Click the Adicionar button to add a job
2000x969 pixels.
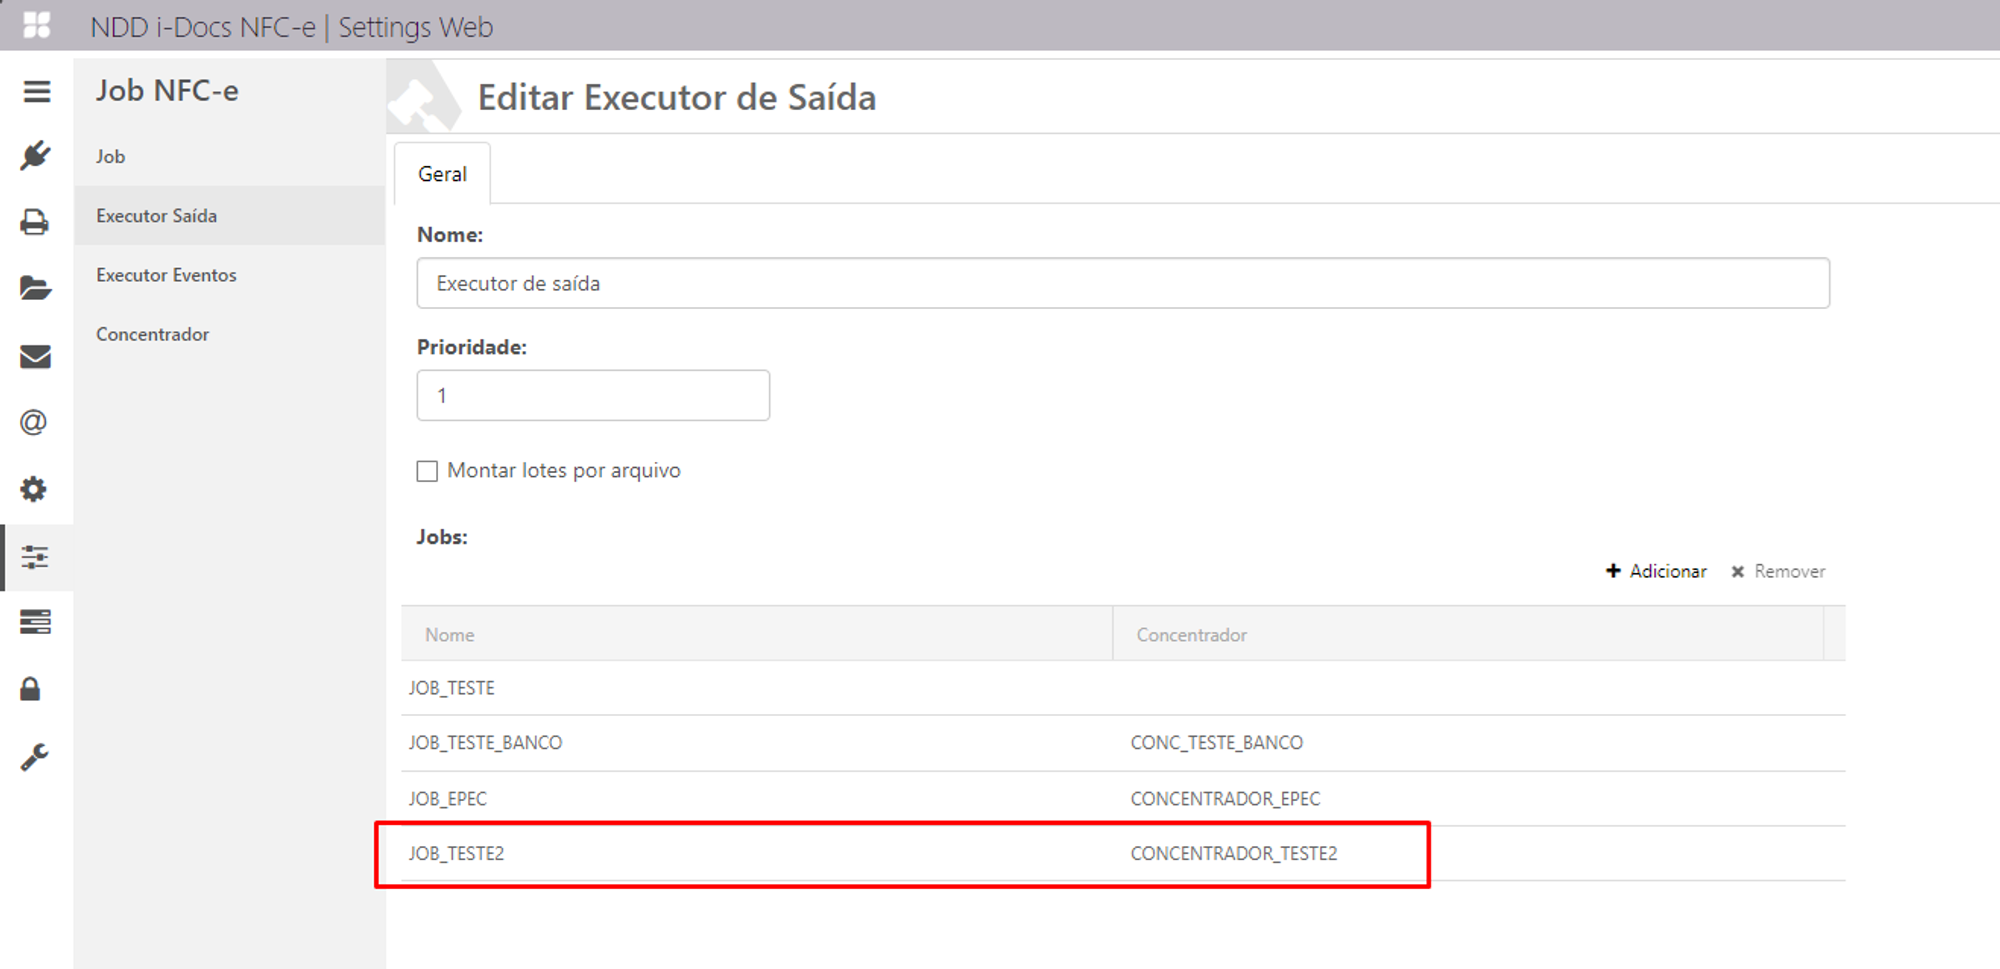point(1657,571)
